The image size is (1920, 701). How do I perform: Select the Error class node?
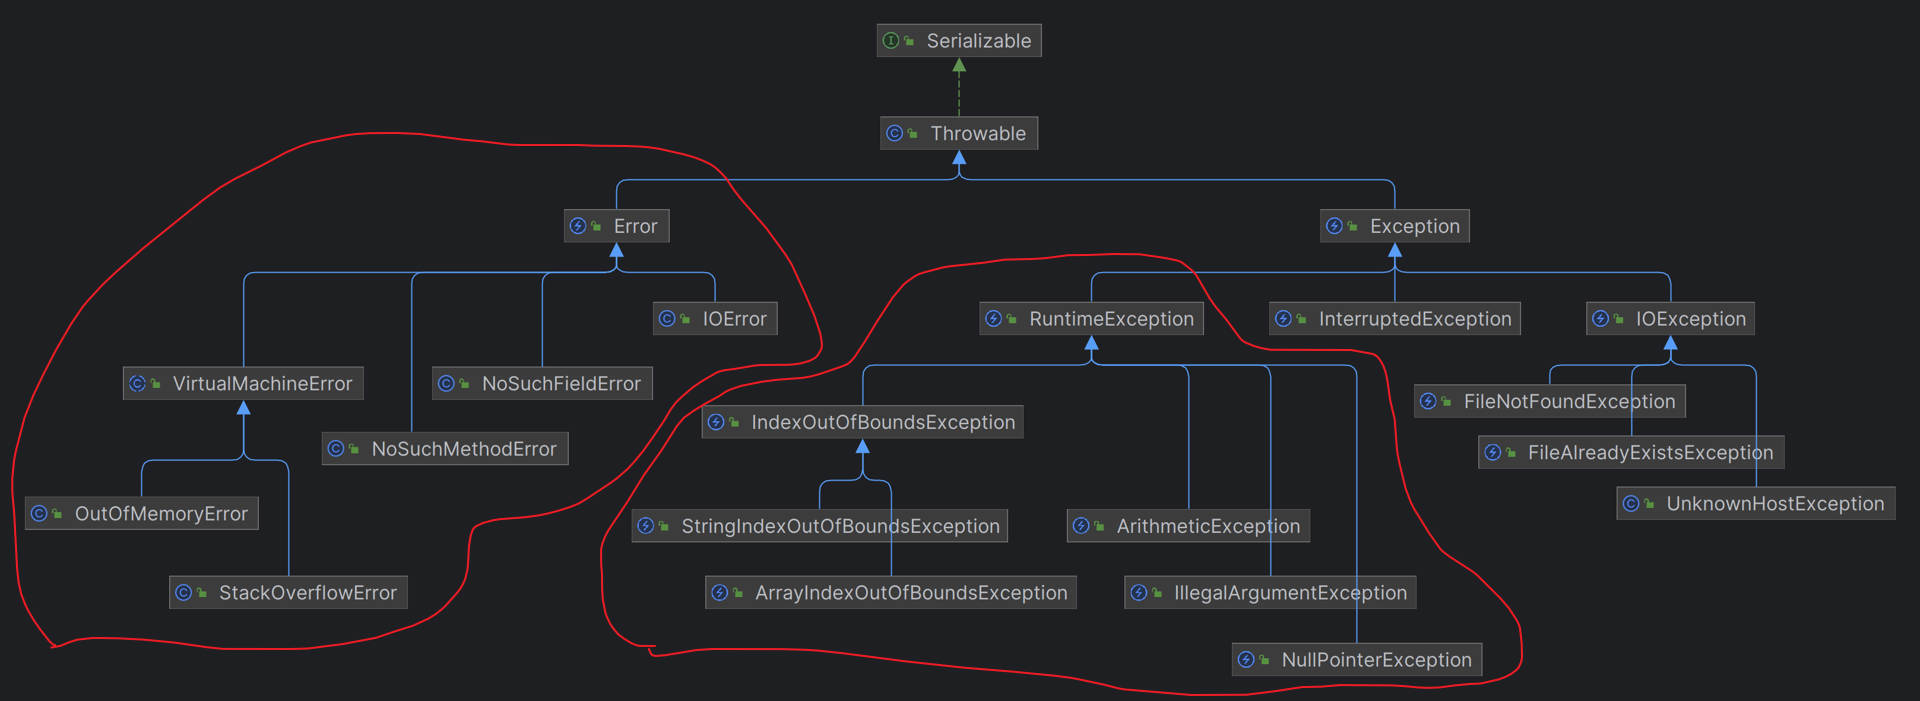[x=617, y=226]
